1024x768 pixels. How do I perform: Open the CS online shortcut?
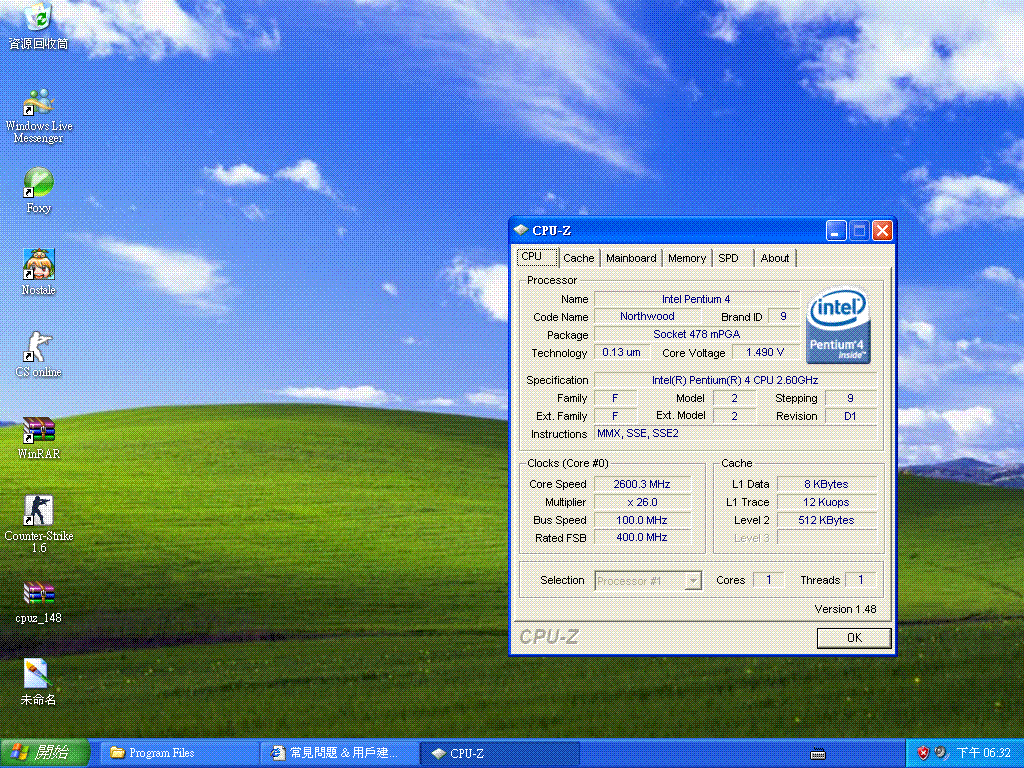tap(38, 348)
